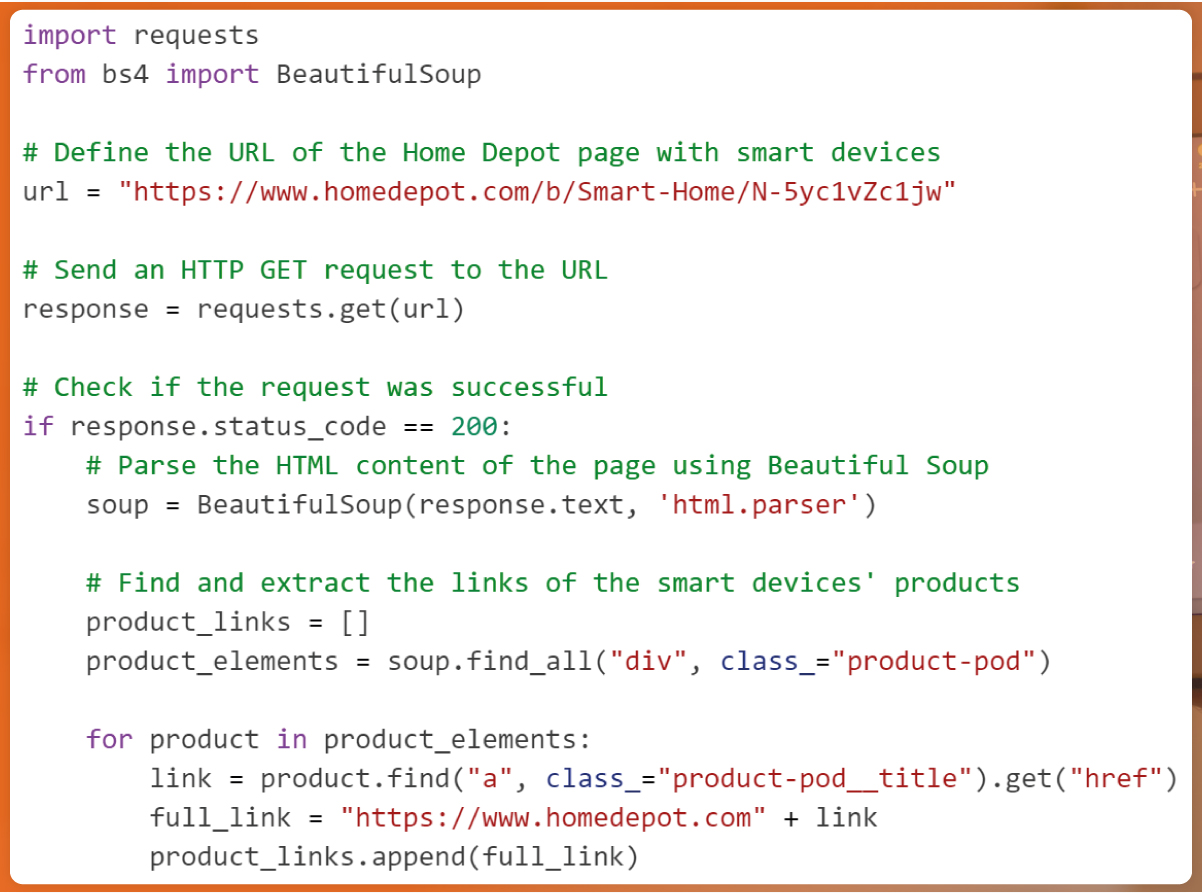Screen dimensions: 1202x893
Task: Click the "href" string in get call
Action: click(1115, 779)
